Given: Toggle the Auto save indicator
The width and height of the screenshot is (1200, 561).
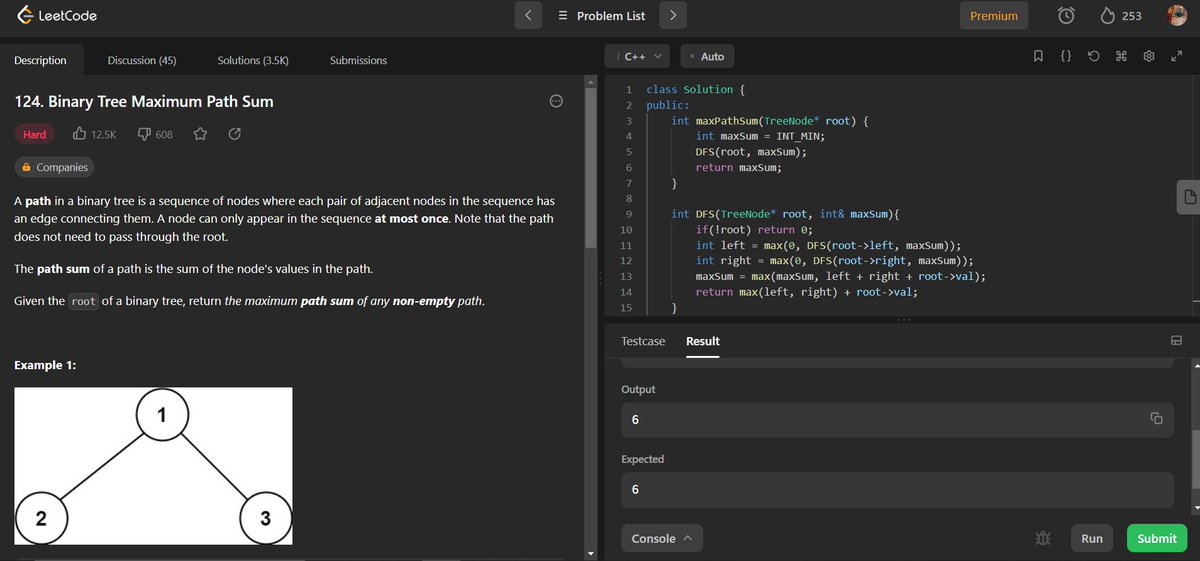Looking at the screenshot, I should pos(706,56).
